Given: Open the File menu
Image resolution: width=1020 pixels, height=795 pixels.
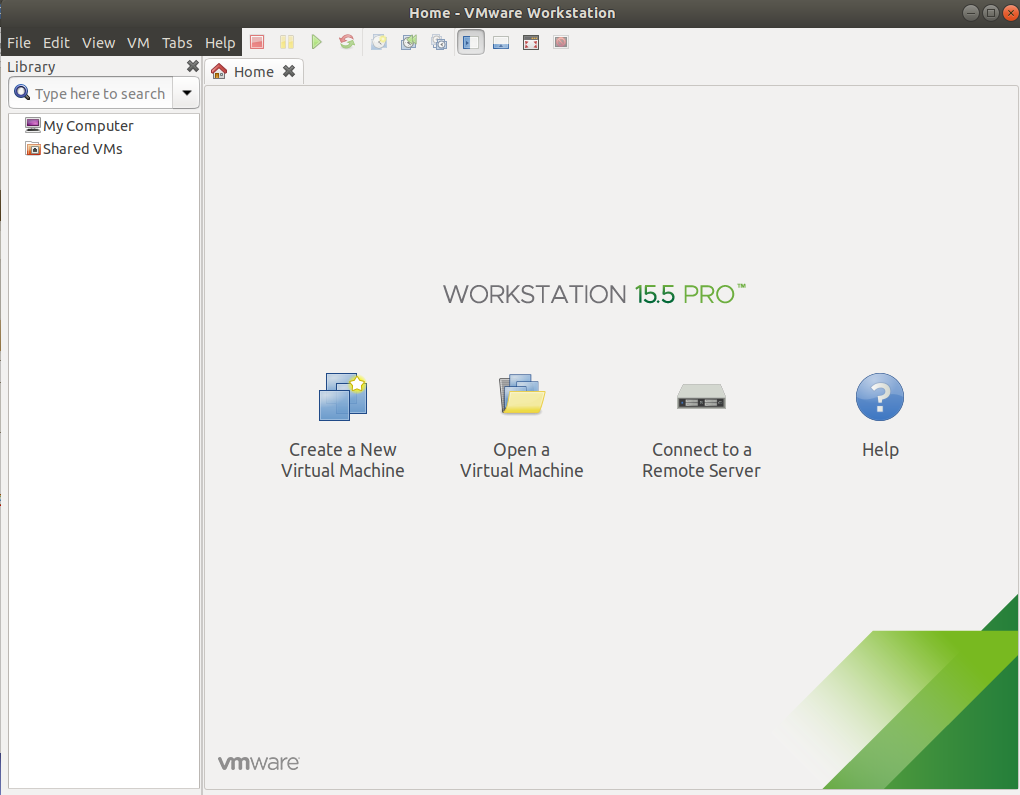Looking at the screenshot, I should point(19,43).
